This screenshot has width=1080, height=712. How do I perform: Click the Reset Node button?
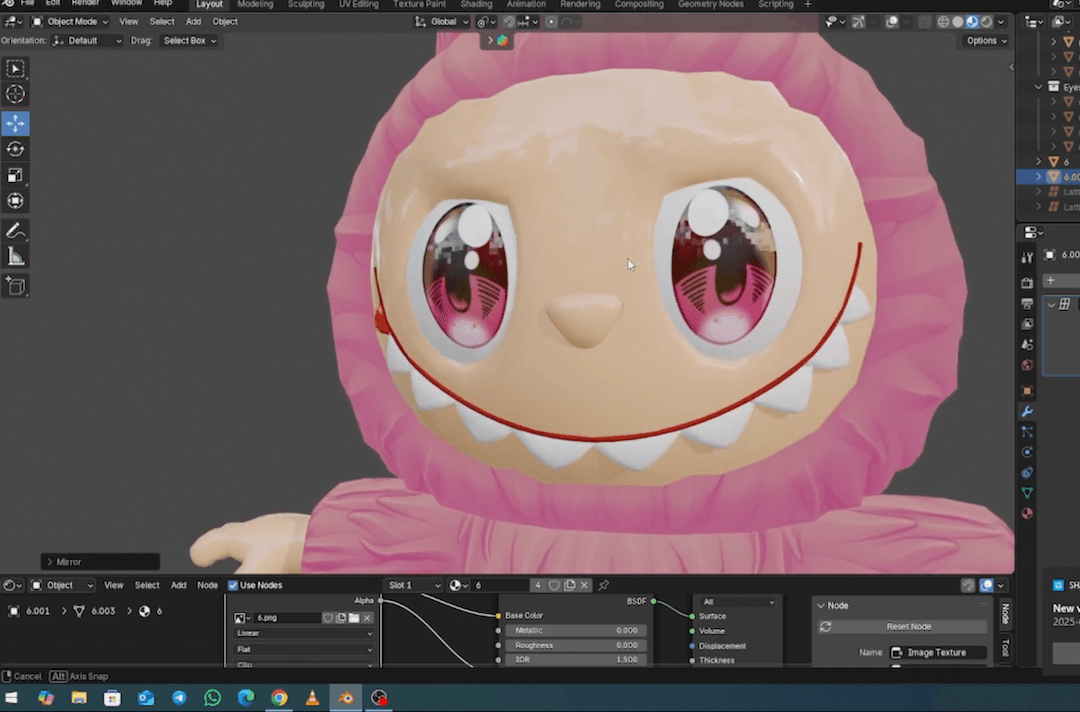pyautogui.click(x=908, y=626)
